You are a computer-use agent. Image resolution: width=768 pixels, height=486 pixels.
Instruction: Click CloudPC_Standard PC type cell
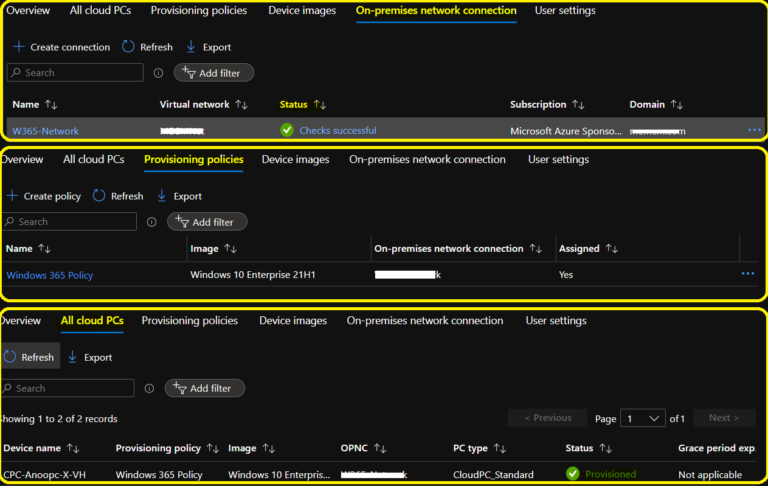click(493, 474)
